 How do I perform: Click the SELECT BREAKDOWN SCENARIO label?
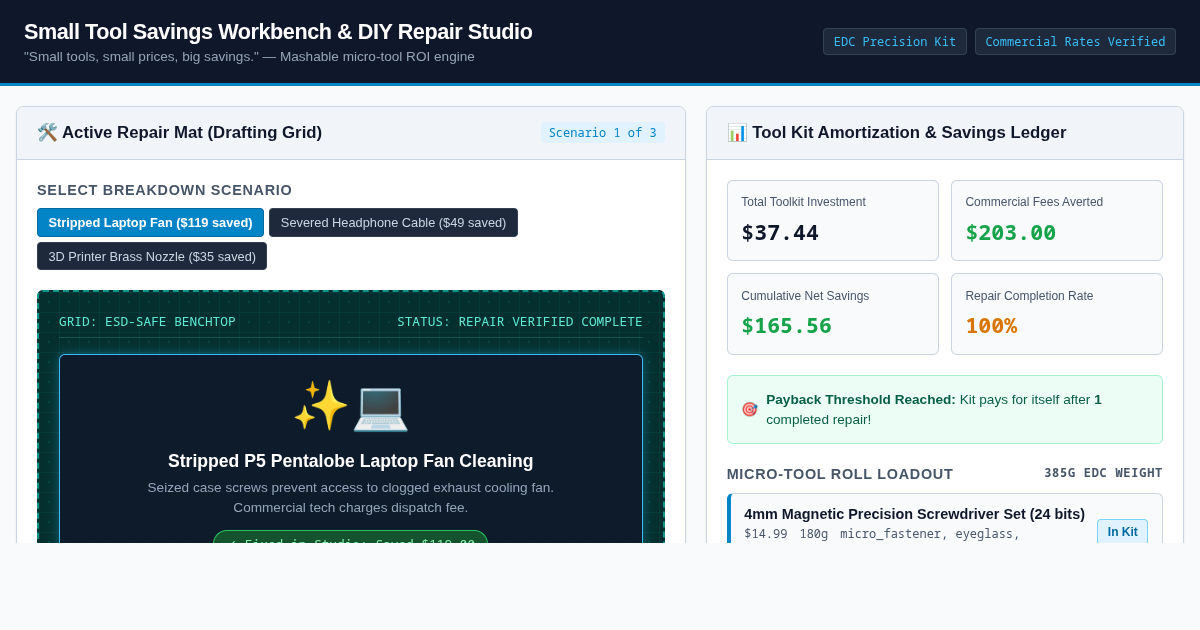pos(165,190)
